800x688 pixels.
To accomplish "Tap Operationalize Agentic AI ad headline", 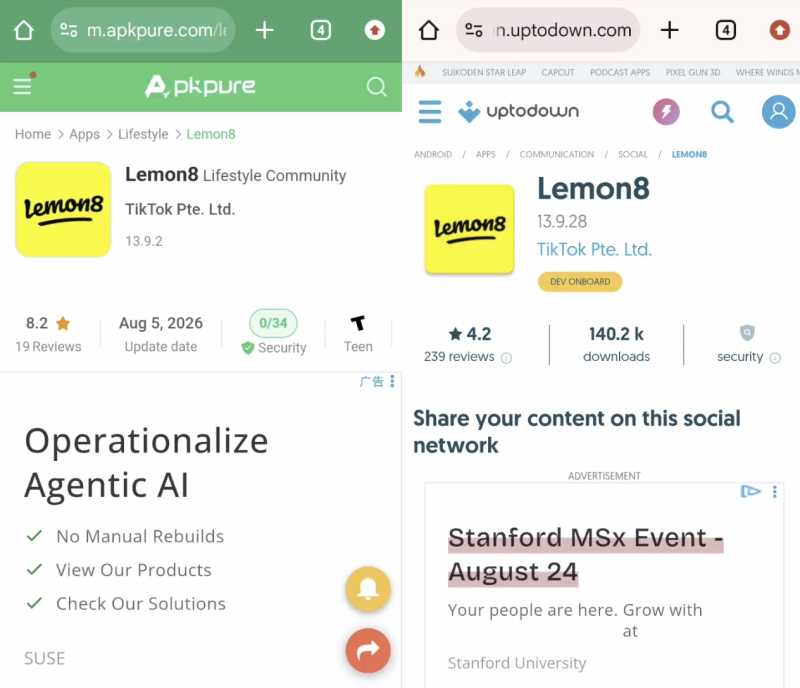I will 146,462.
